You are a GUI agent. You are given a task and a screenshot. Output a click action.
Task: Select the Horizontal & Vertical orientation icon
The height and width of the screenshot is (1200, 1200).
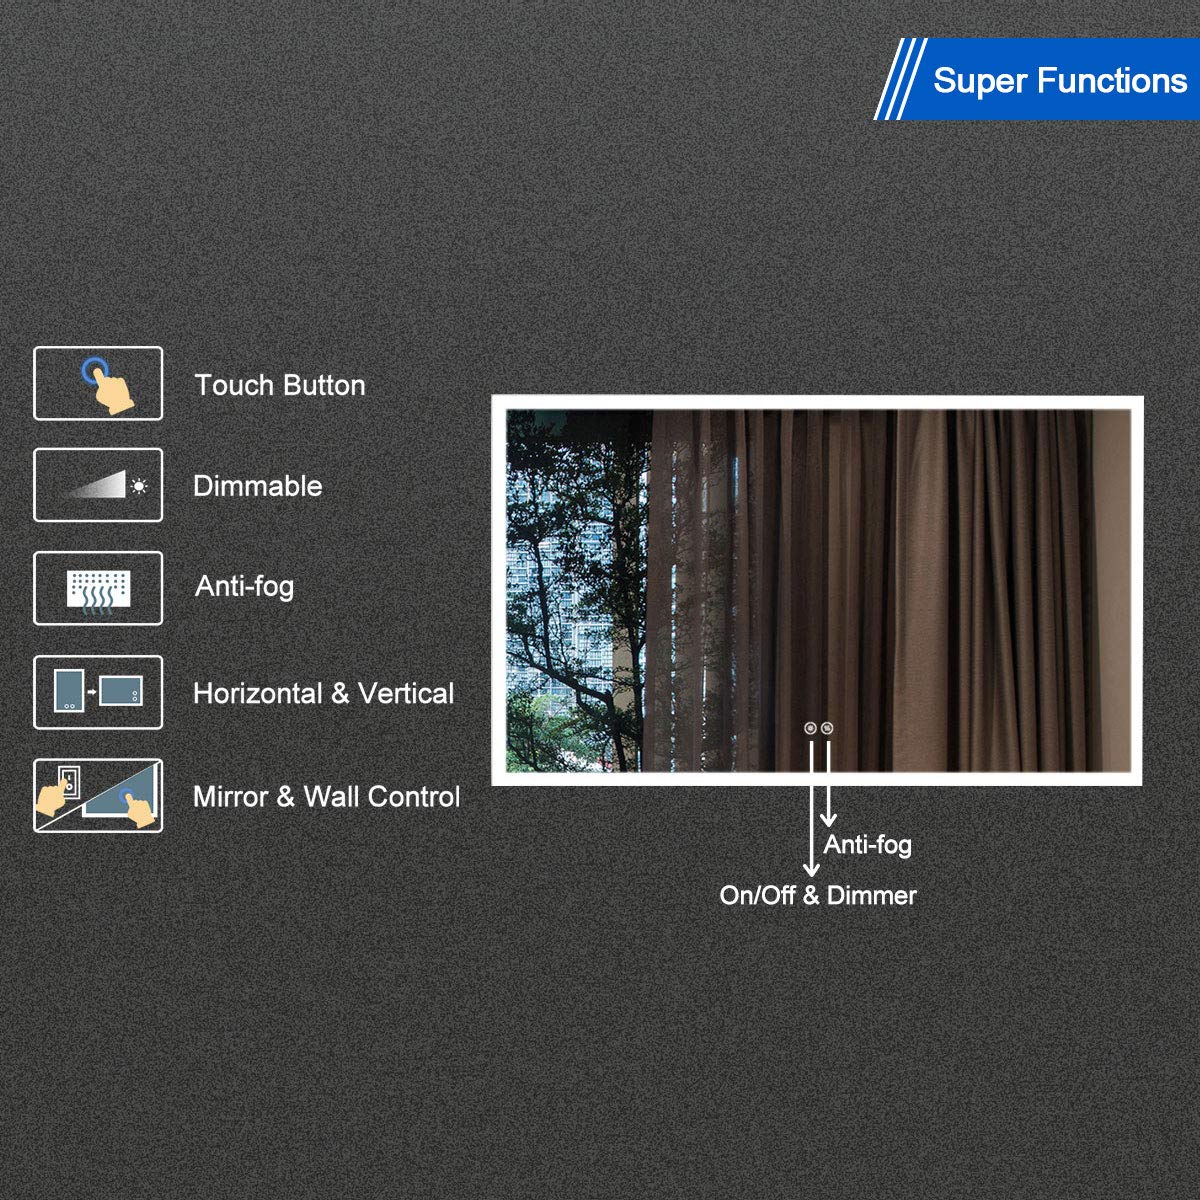click(98, 692)
